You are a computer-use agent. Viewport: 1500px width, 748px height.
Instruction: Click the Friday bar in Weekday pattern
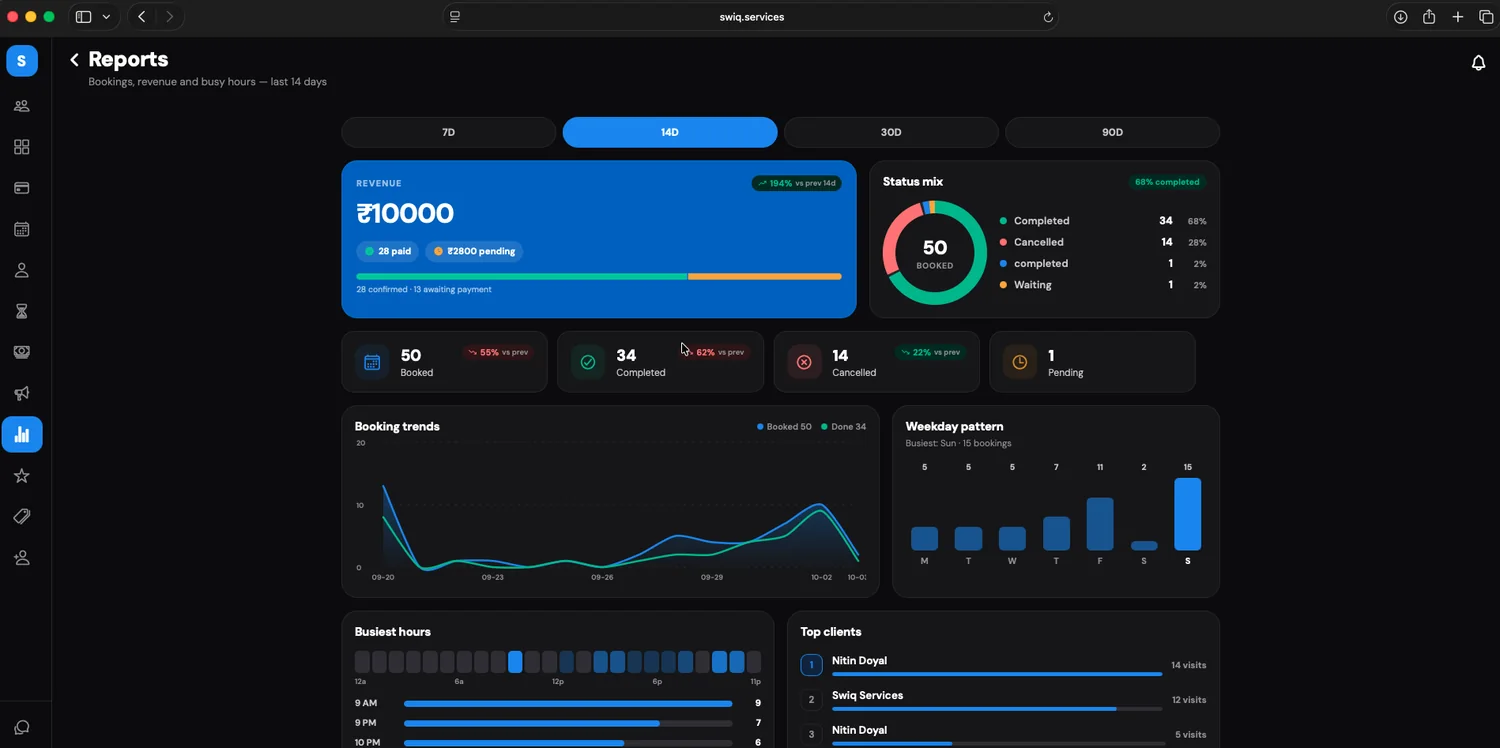[x=1100, y=524]
